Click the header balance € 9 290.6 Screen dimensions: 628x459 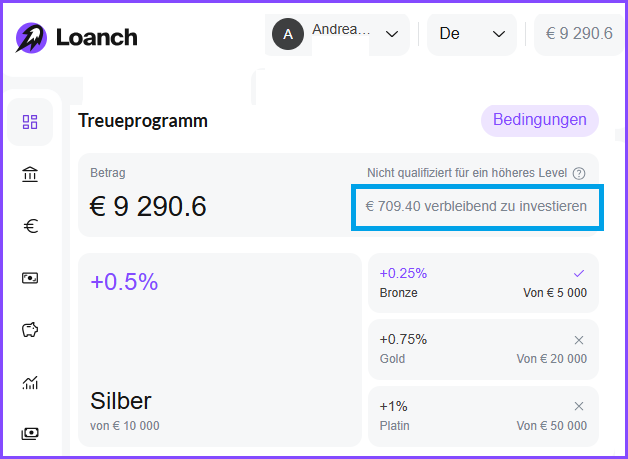coord(579,34)
